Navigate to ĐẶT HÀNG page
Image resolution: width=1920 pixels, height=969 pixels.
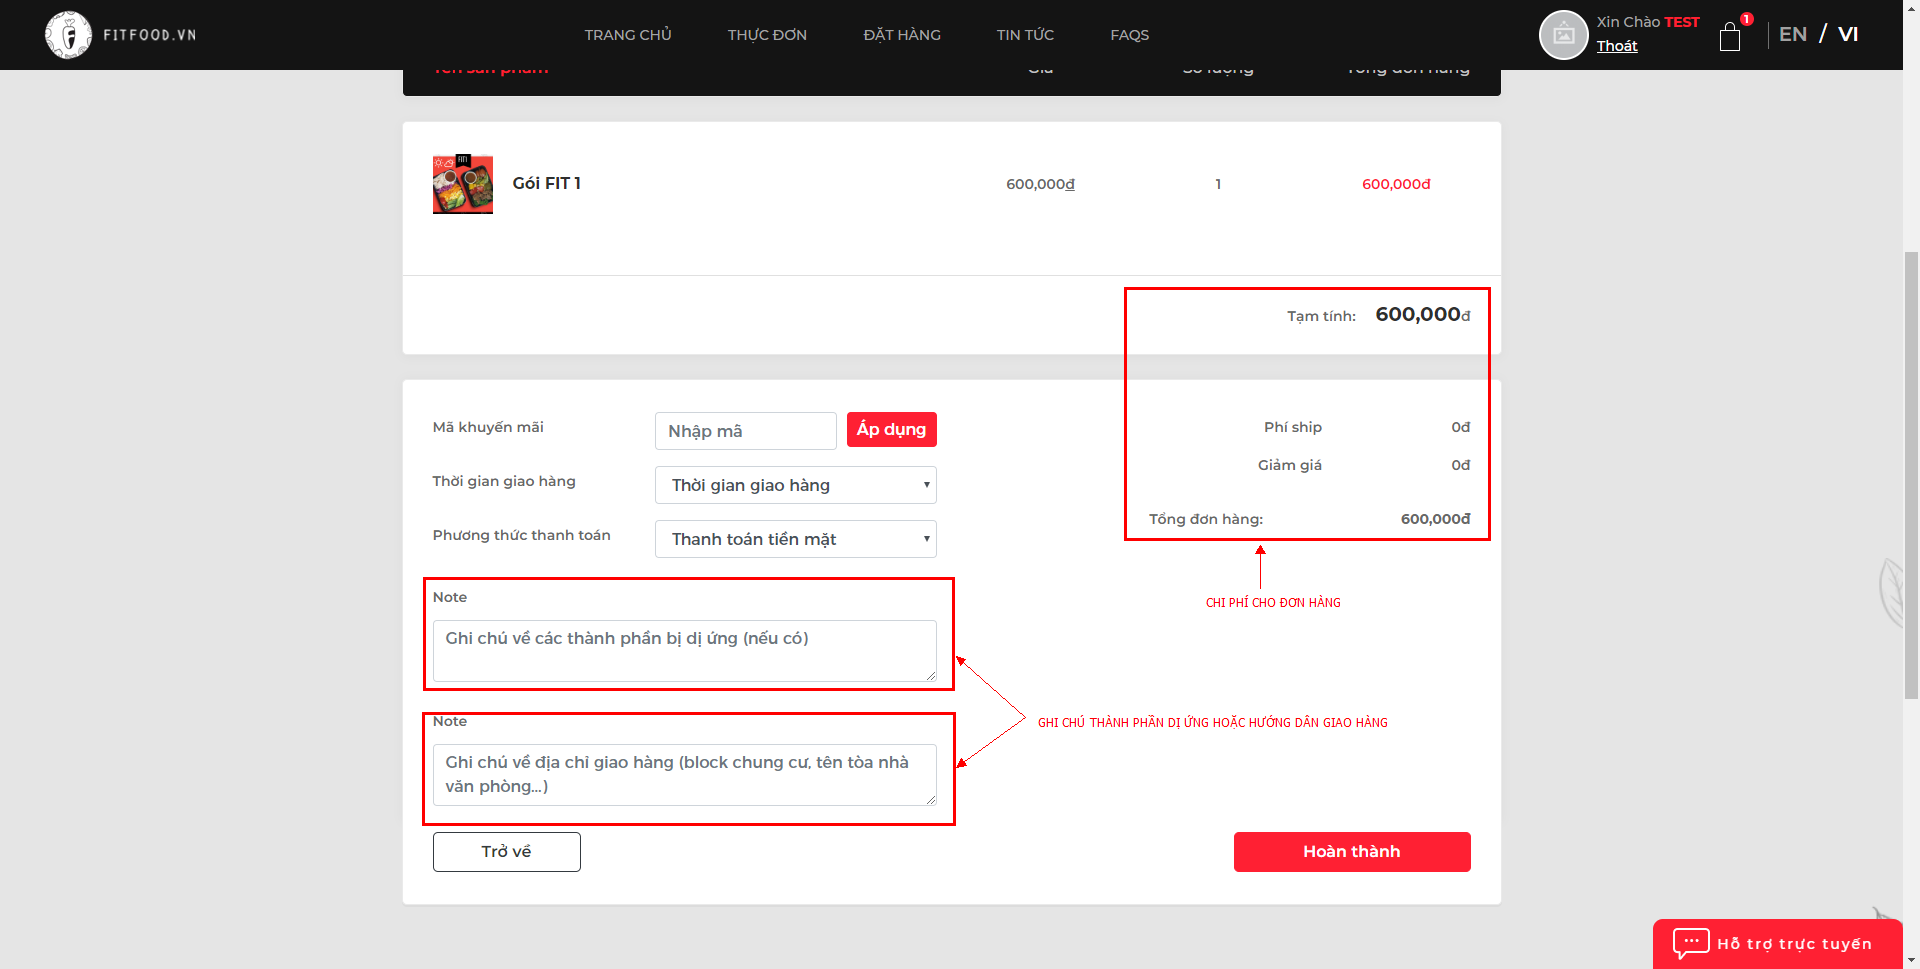pos(901,35)
